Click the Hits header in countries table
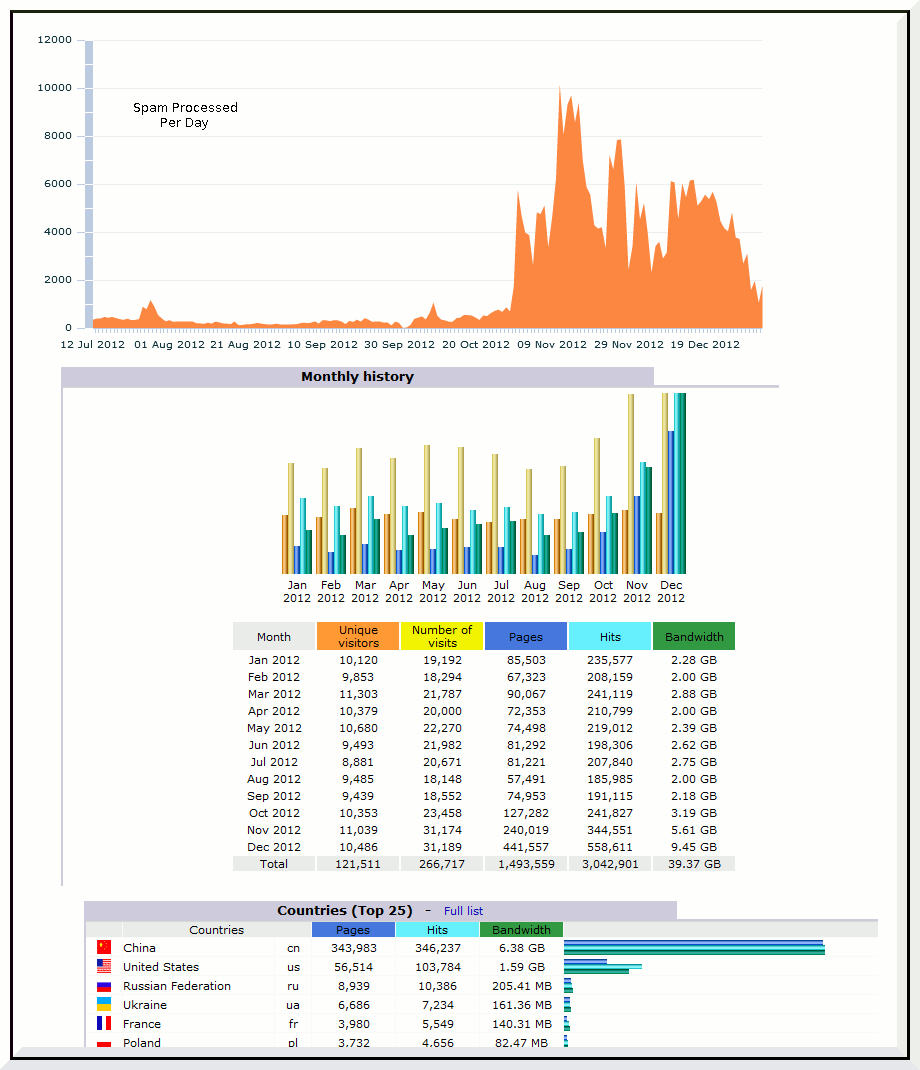 [437, 929]
